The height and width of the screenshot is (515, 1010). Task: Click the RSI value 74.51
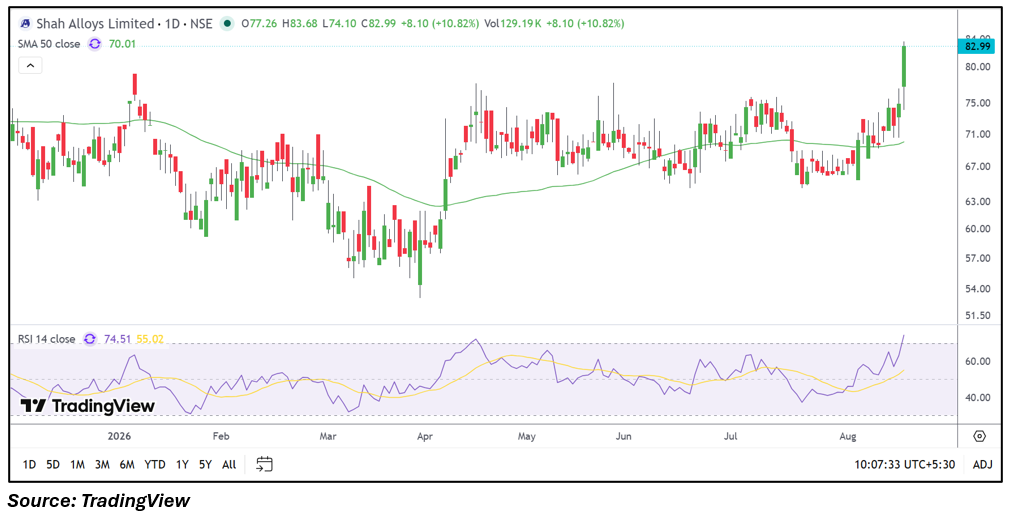point(119,339)
